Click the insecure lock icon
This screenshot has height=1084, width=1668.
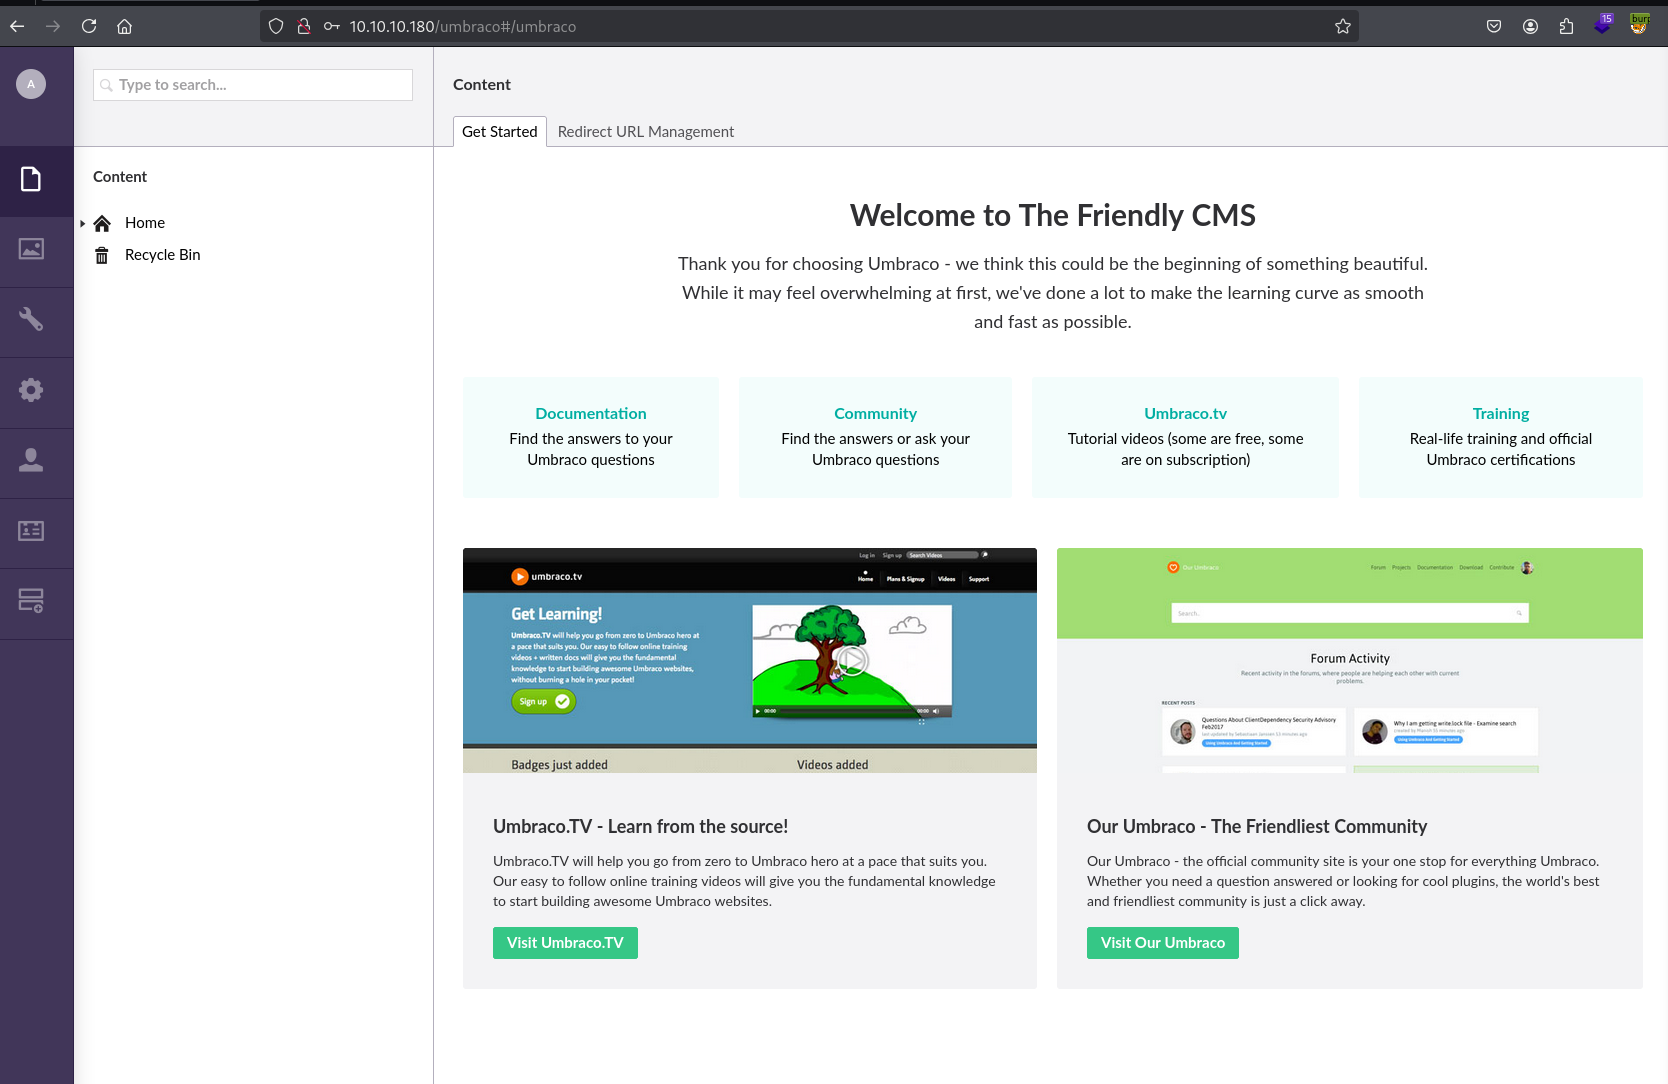pyautogui.click(x=304, y=26)
